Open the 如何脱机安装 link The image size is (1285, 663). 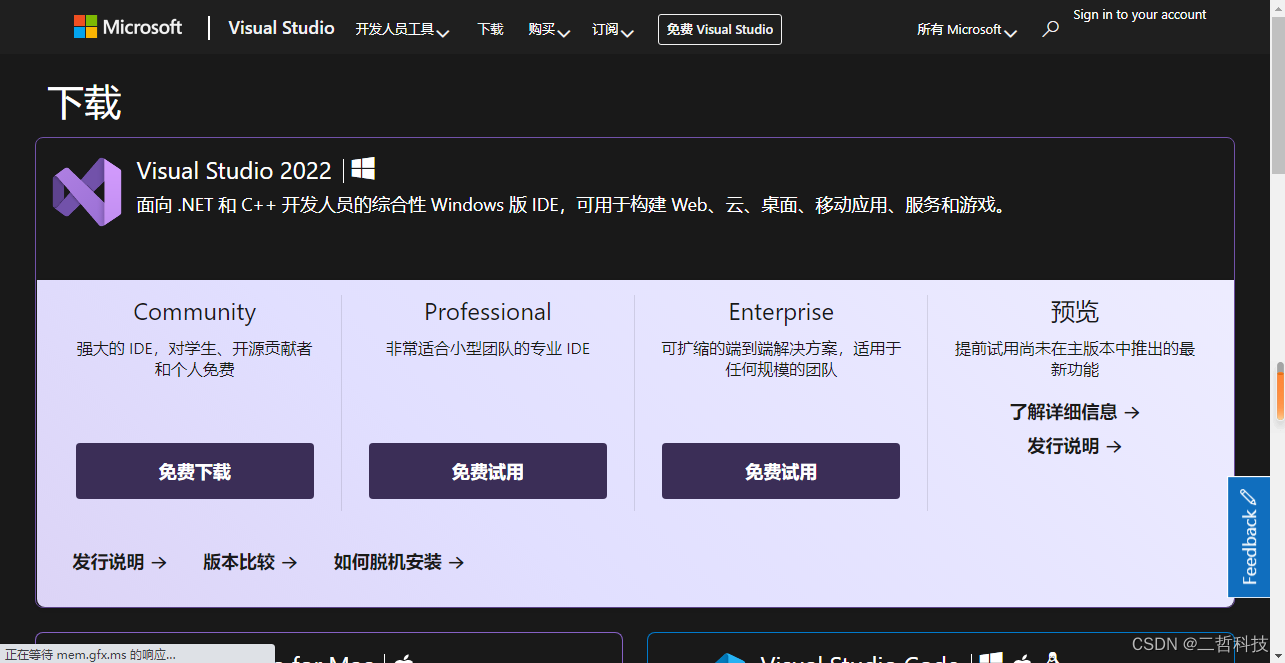click(x=399, y=562)
